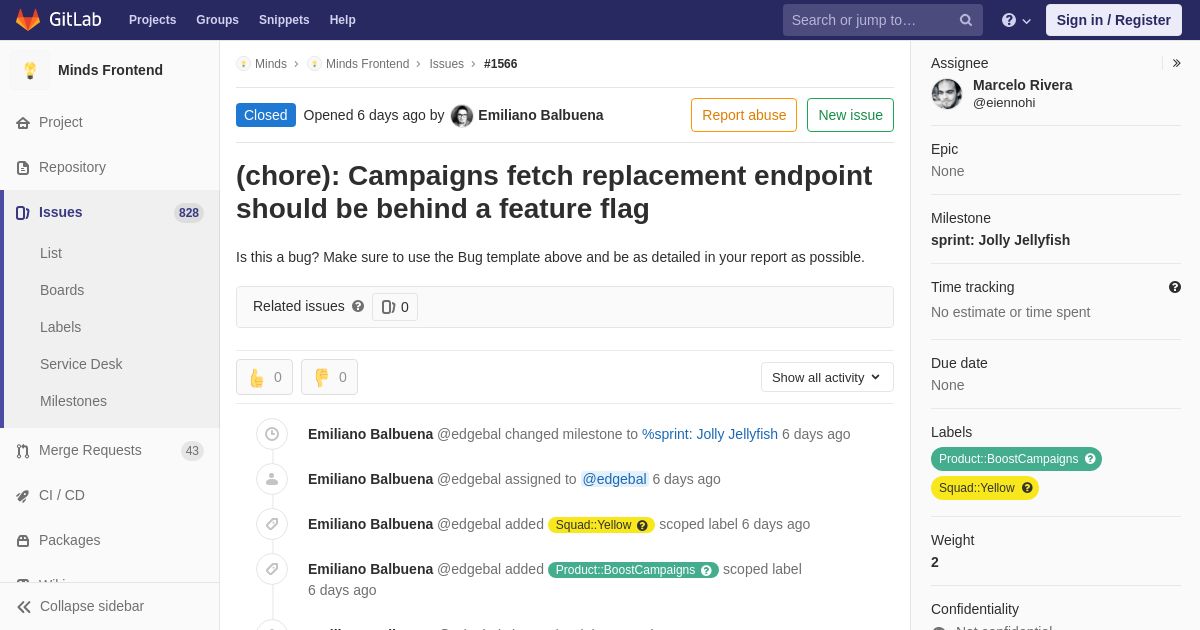Open the Help question mark menu

point(1016,20)
